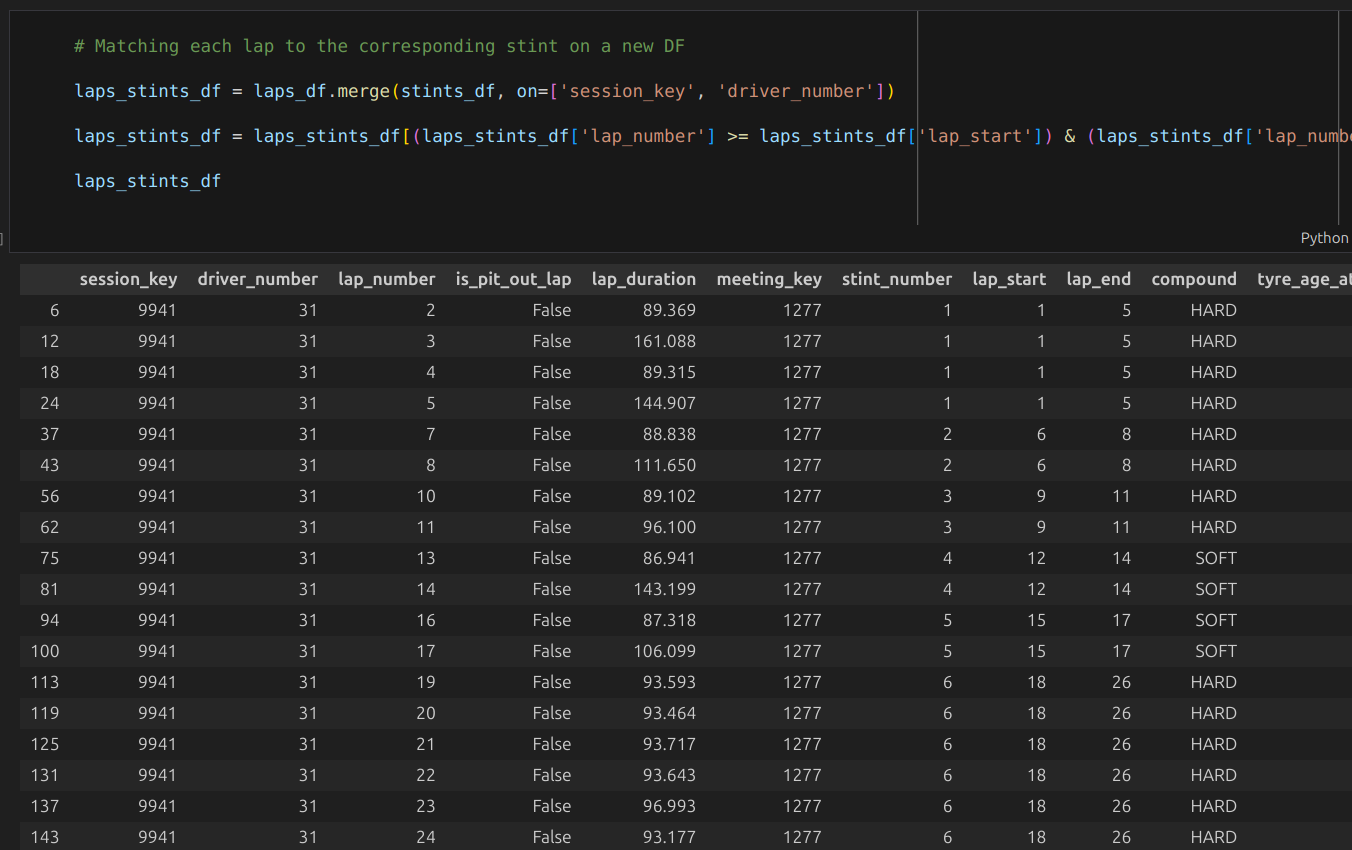Click the 'driver_number' string in the merge call
The height and width of the screenshot is (850, 1352).
pos(797,91)
